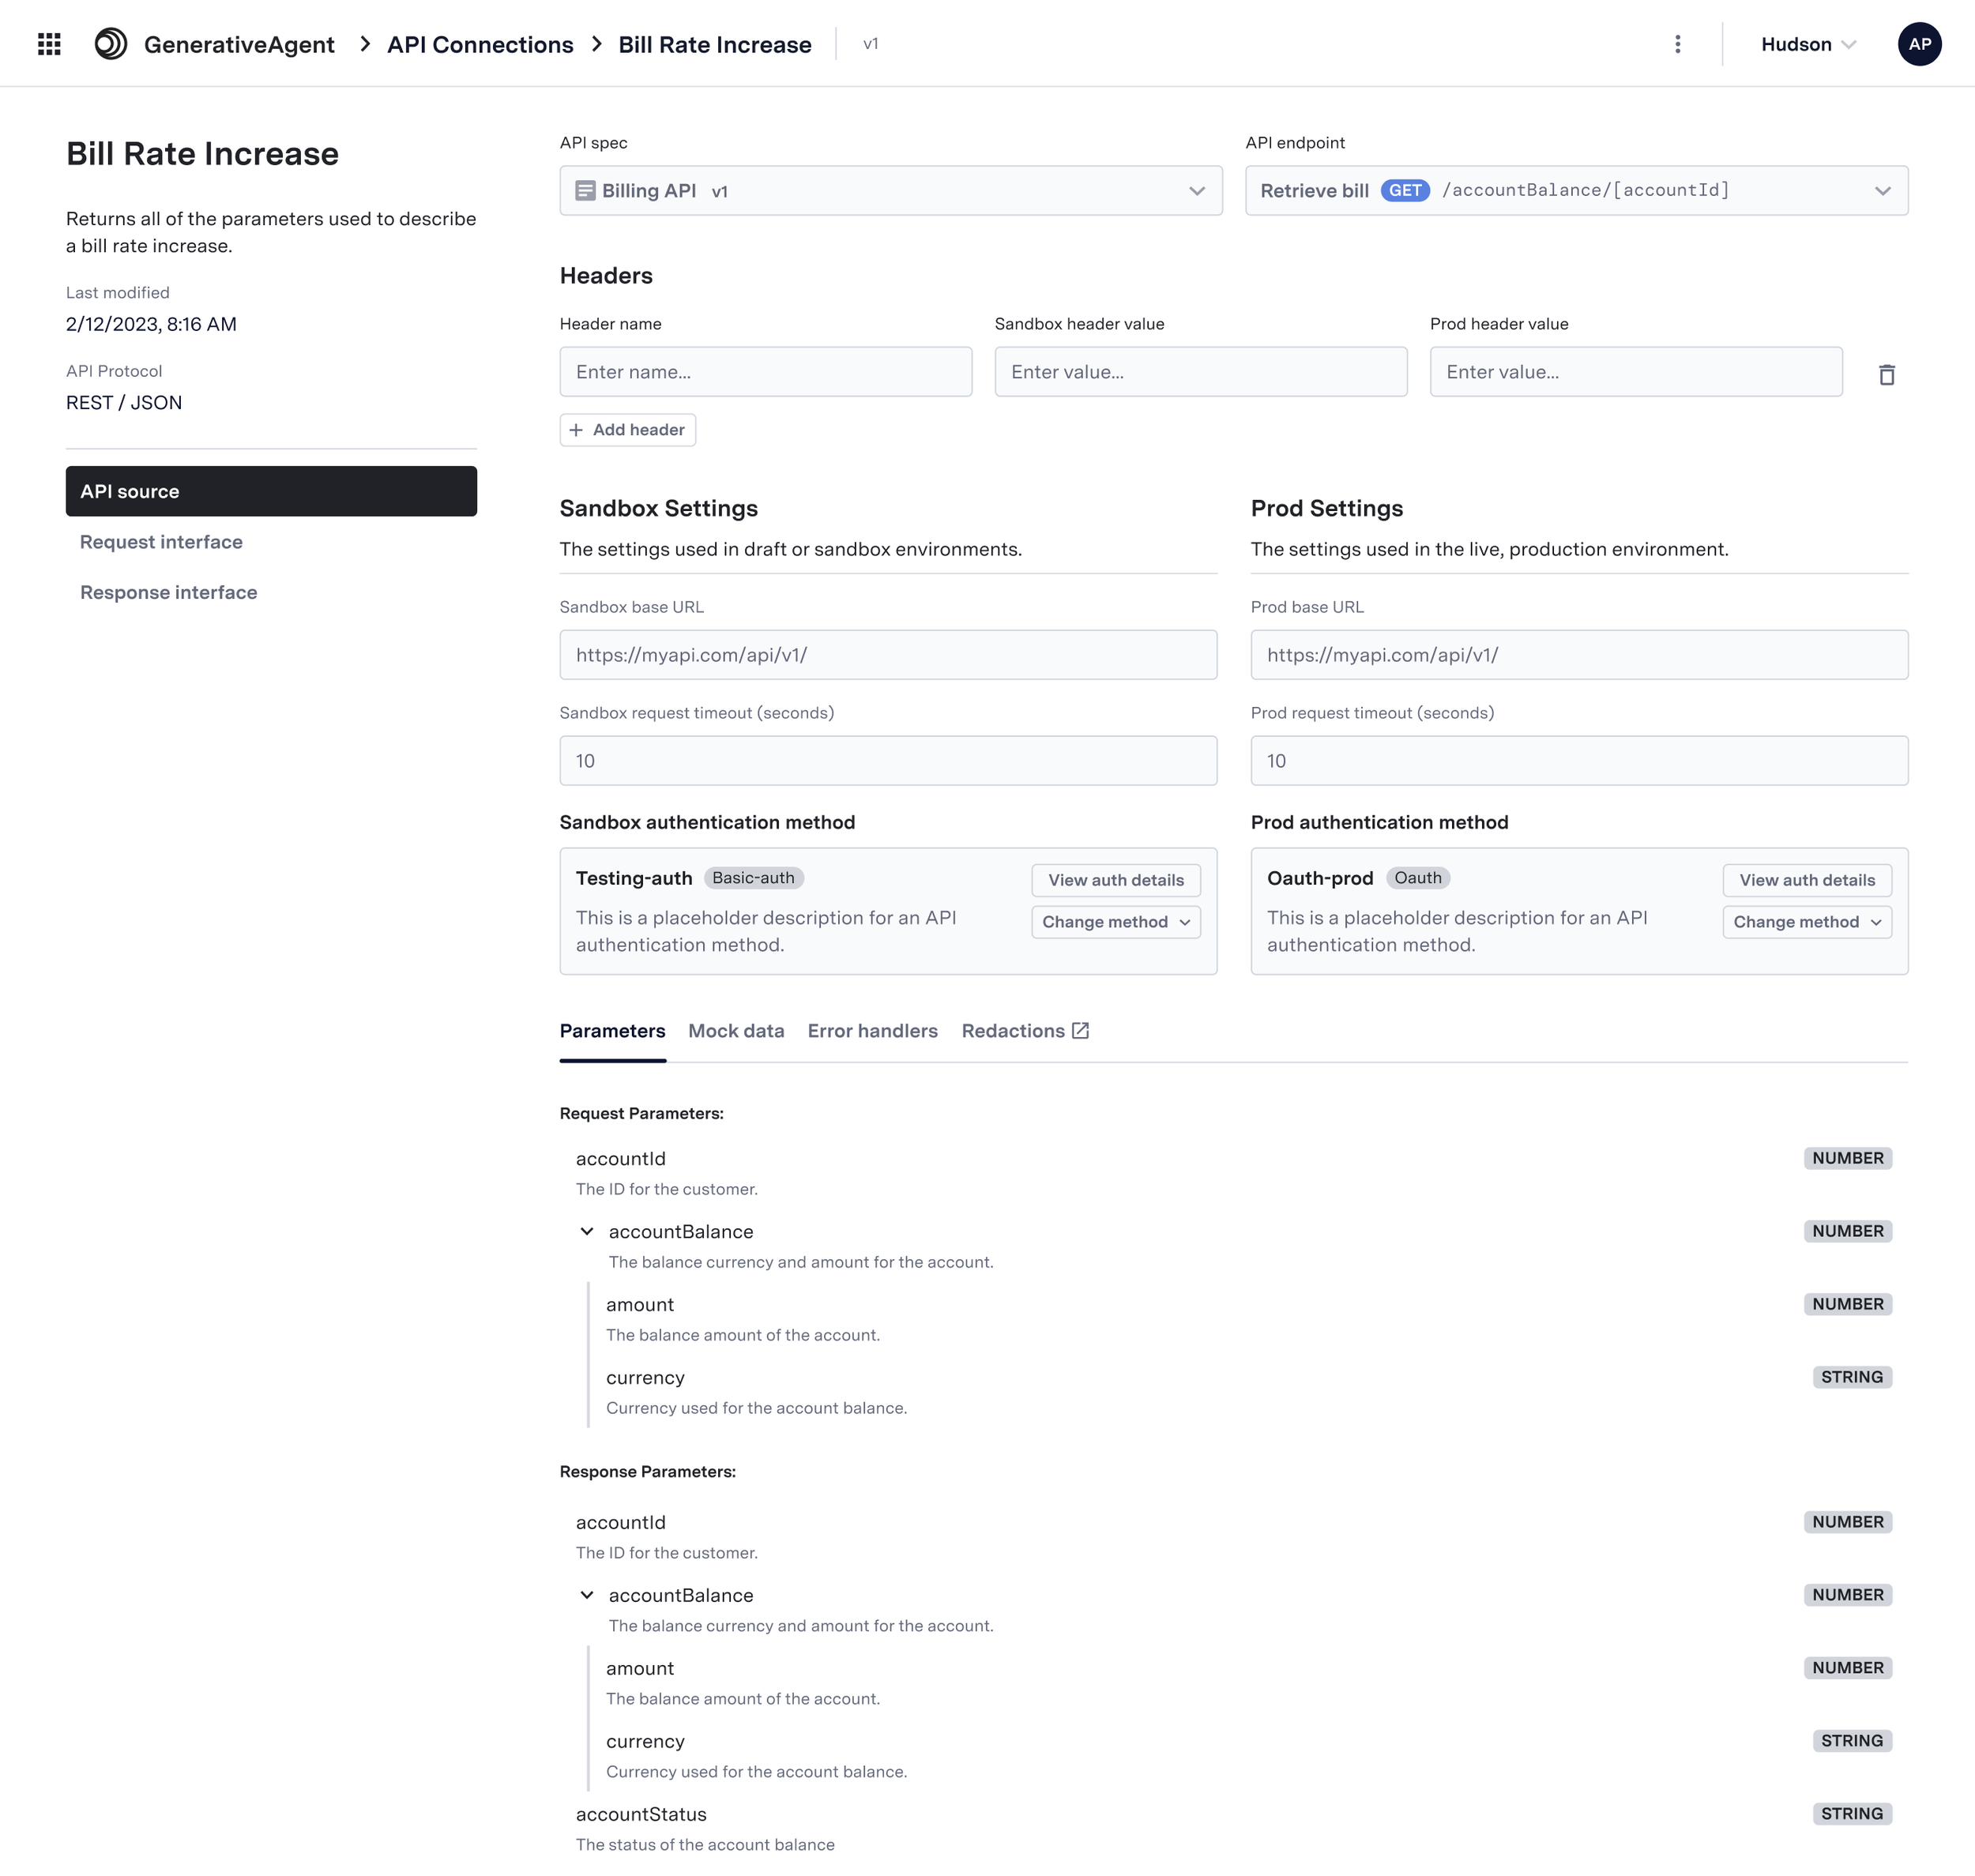
Task: Open Hudson workspace switcher dropdown
Action: coord(1807,44)
